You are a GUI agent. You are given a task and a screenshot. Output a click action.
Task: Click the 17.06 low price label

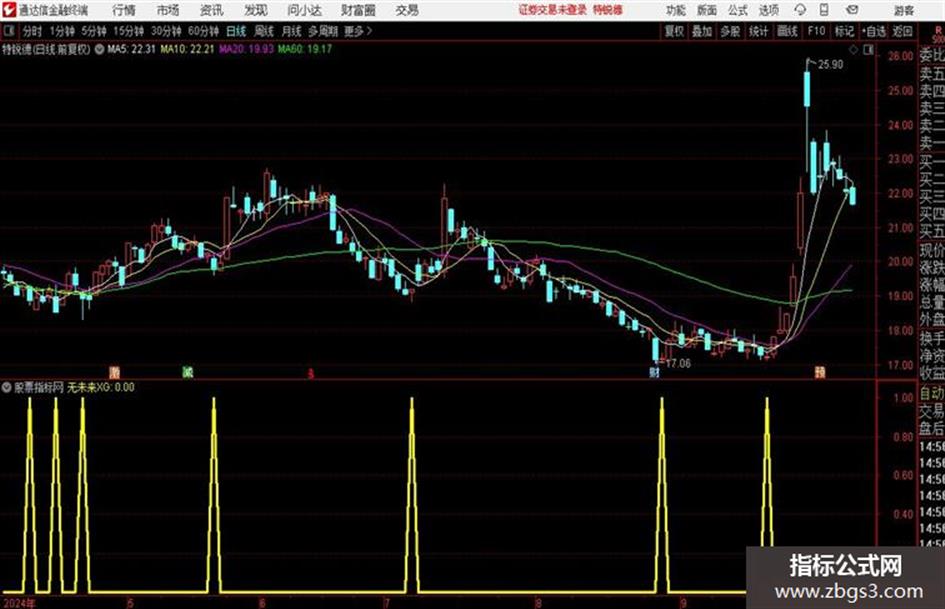click(x=678, y=363)
